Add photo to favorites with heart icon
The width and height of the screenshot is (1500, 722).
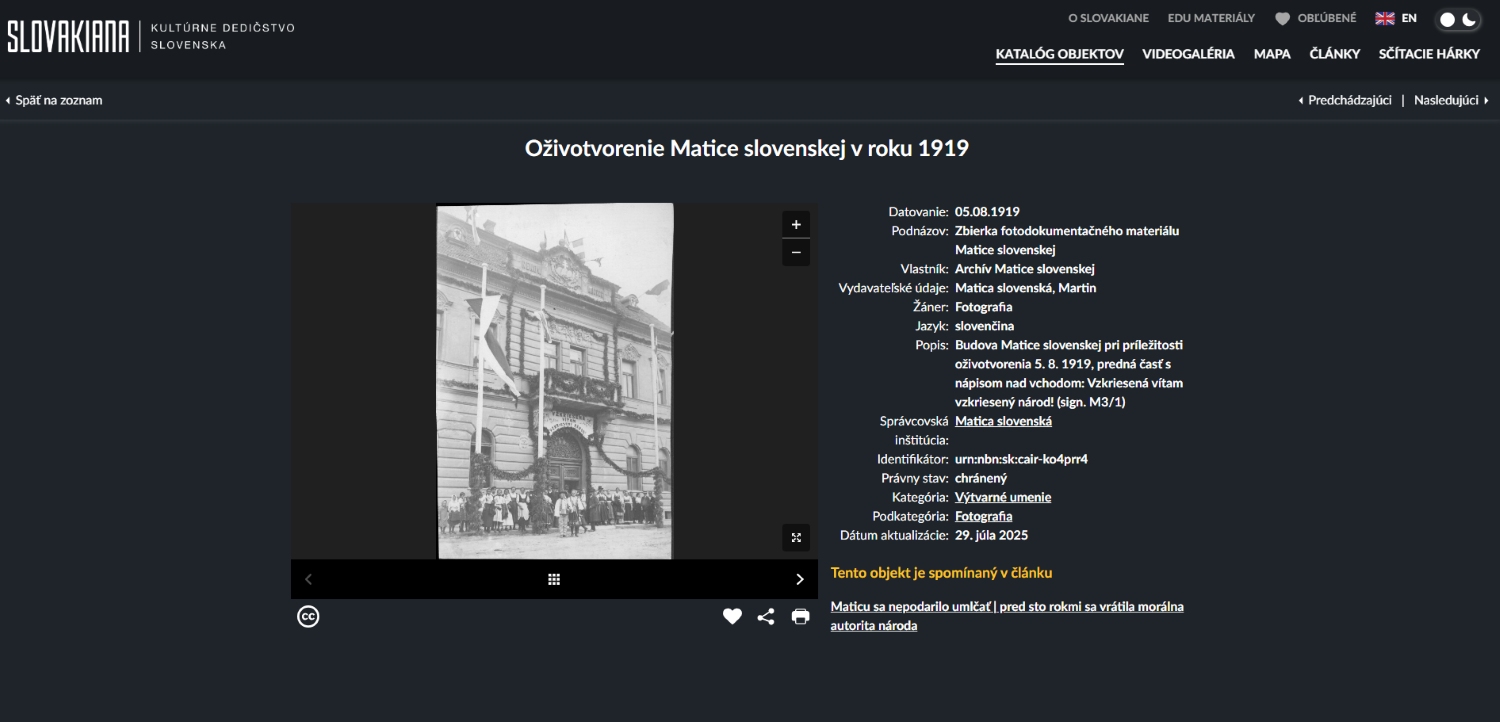coord(732,617)
